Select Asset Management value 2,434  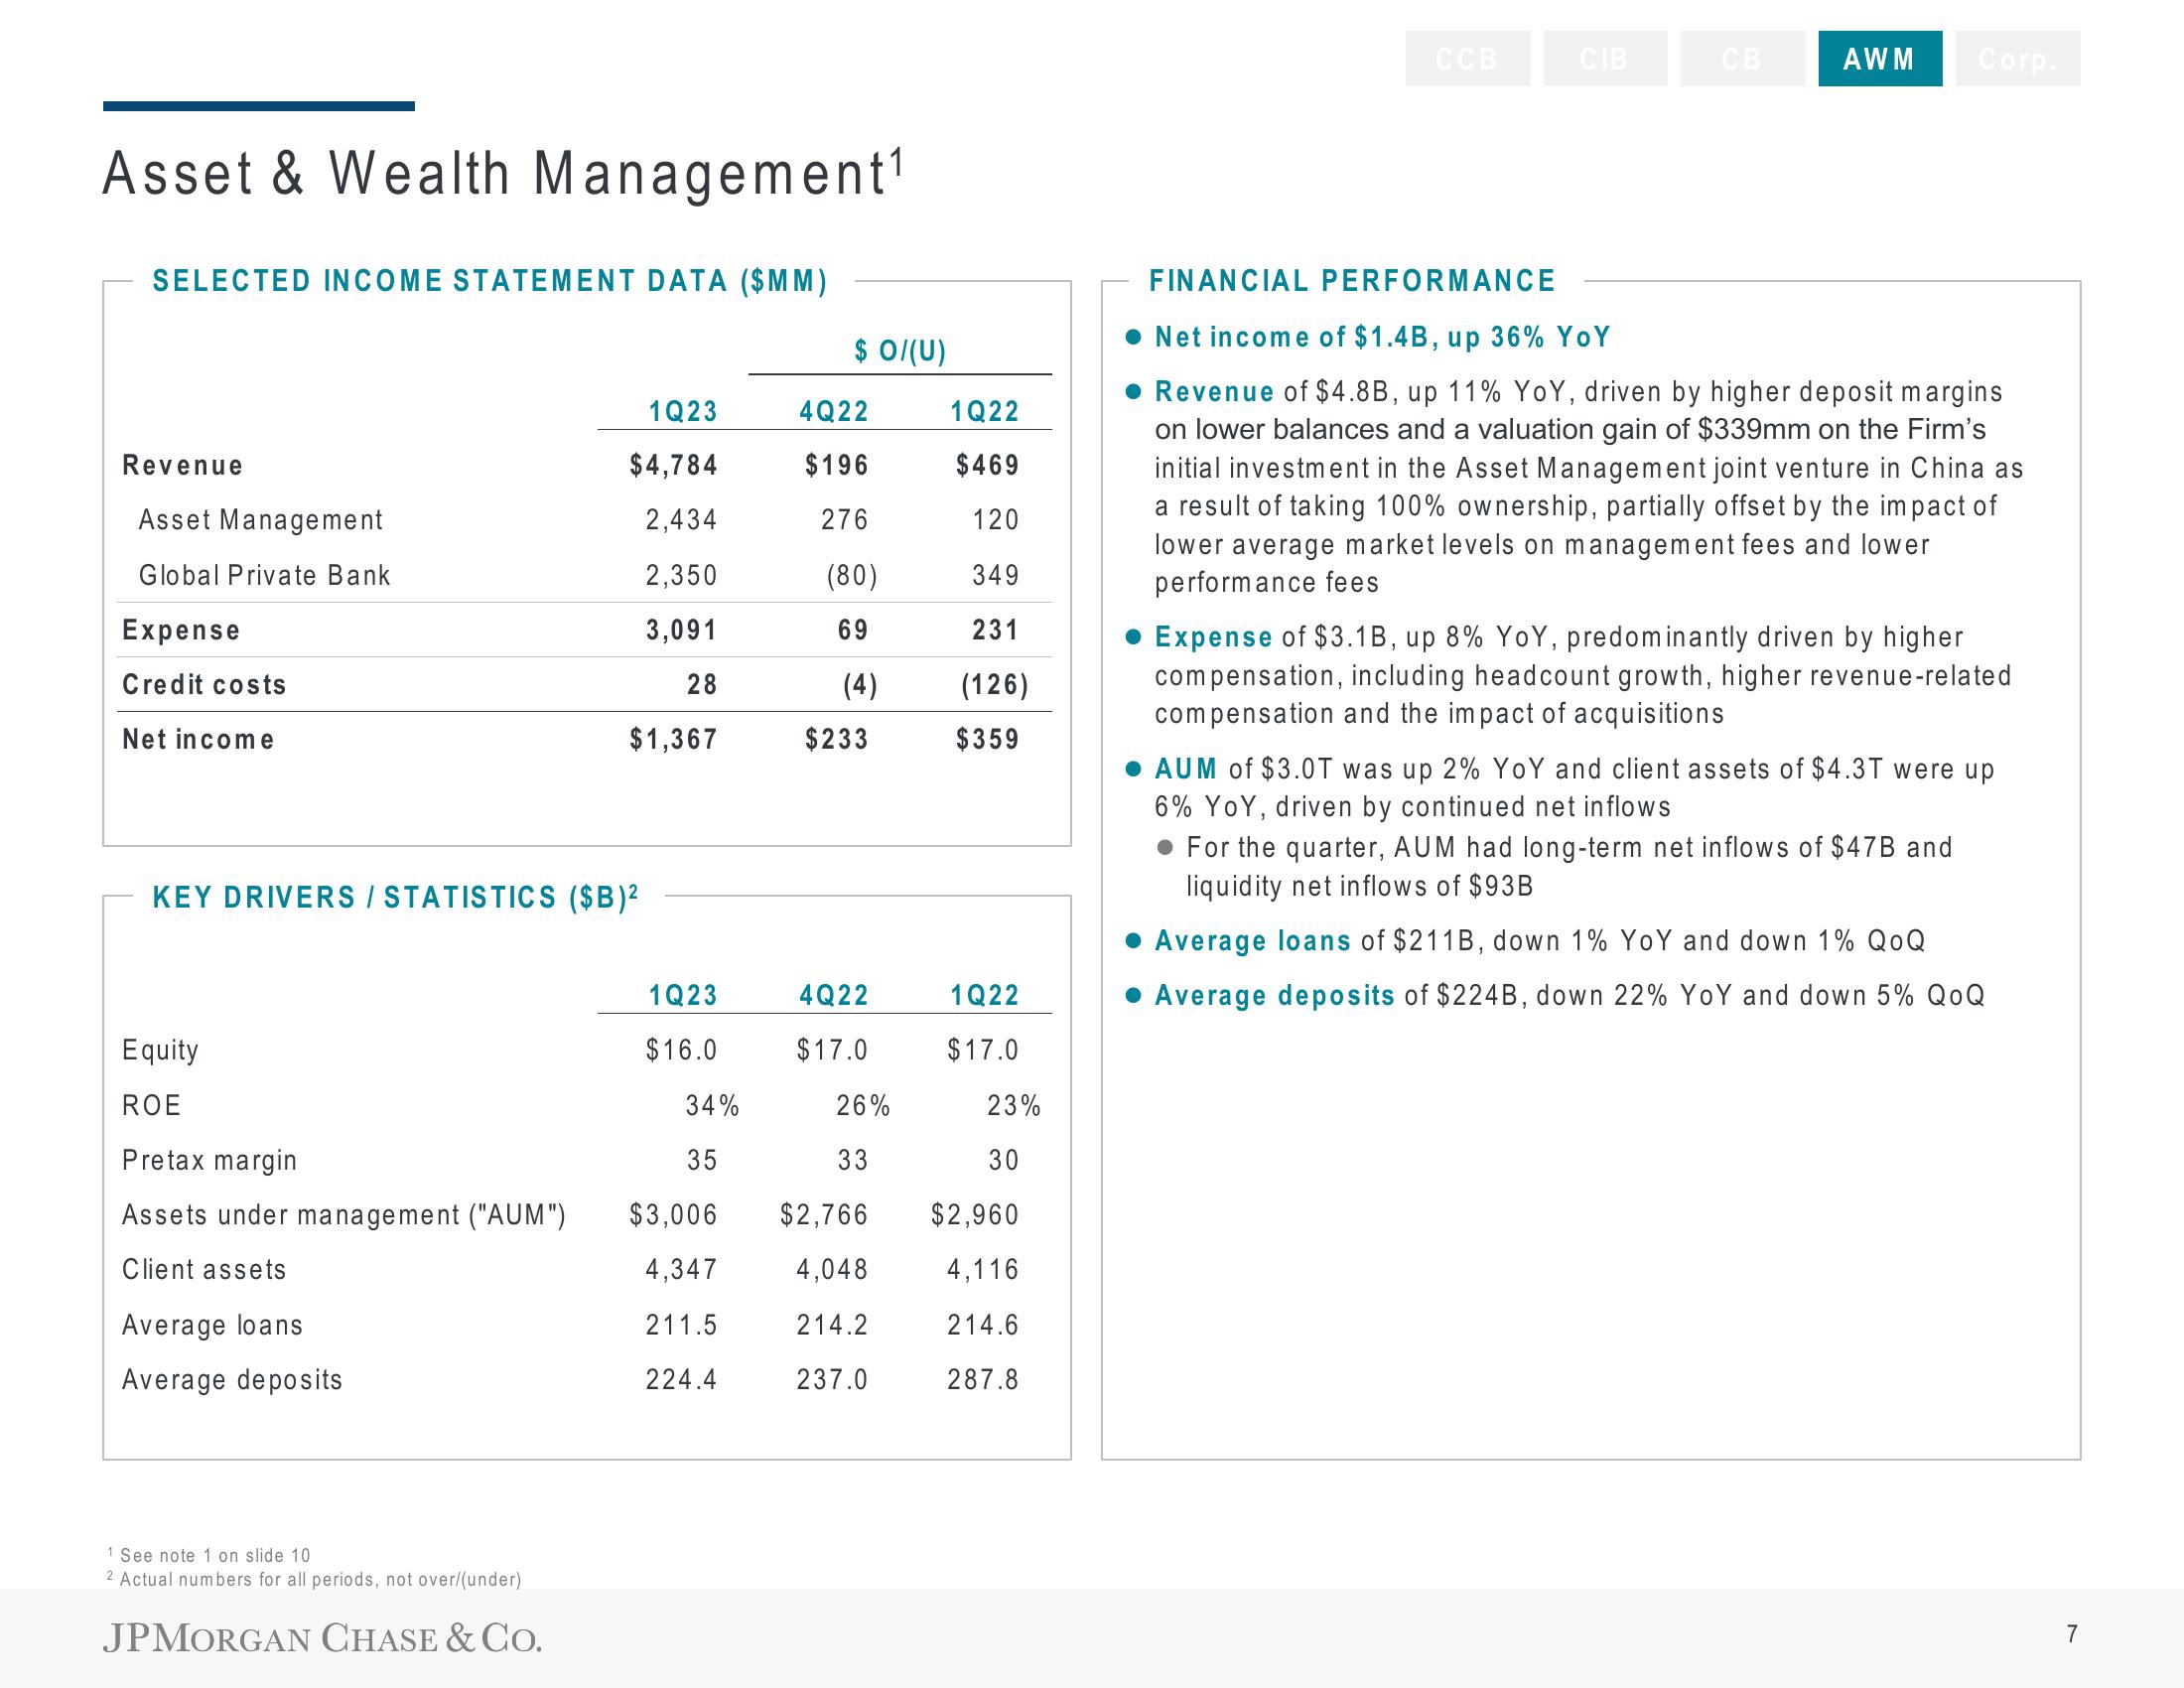point(681,520)
